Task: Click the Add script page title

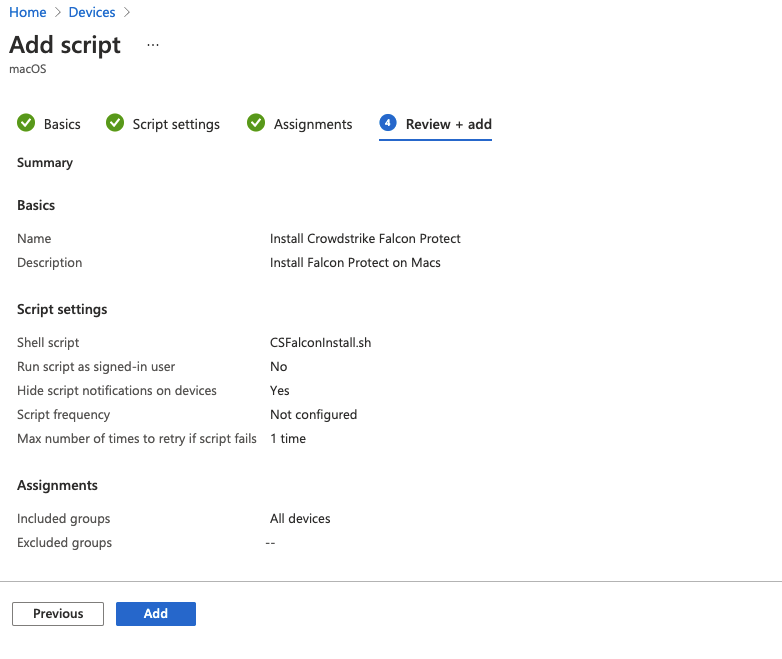Action: click(x=65, y=45)
